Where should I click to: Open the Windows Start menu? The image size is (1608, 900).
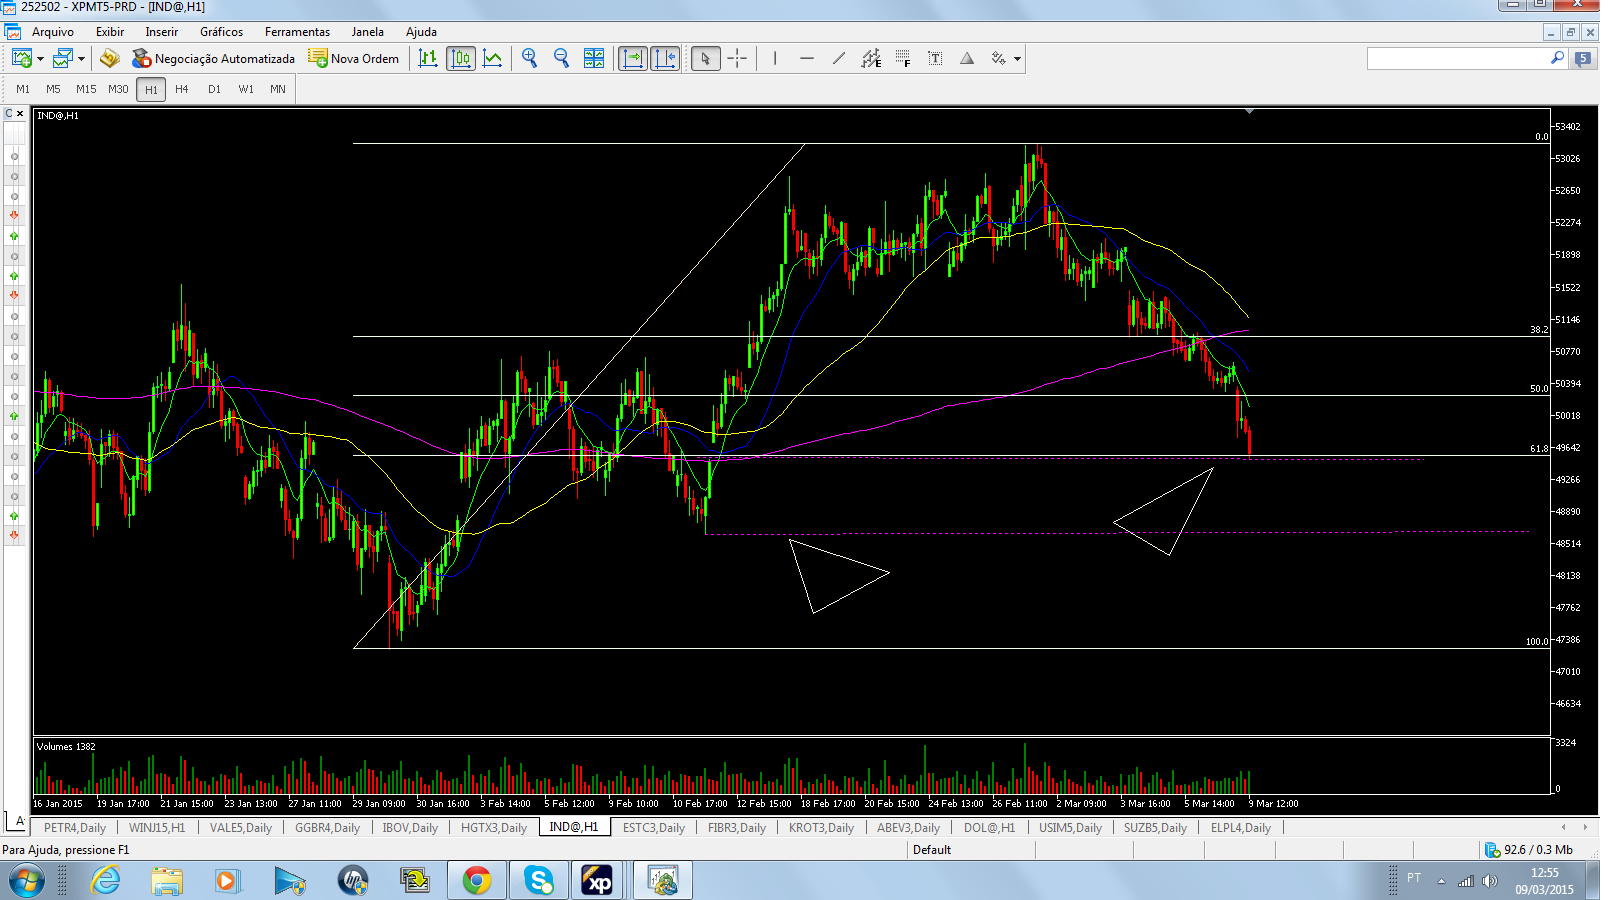click(x=27, y=881)
